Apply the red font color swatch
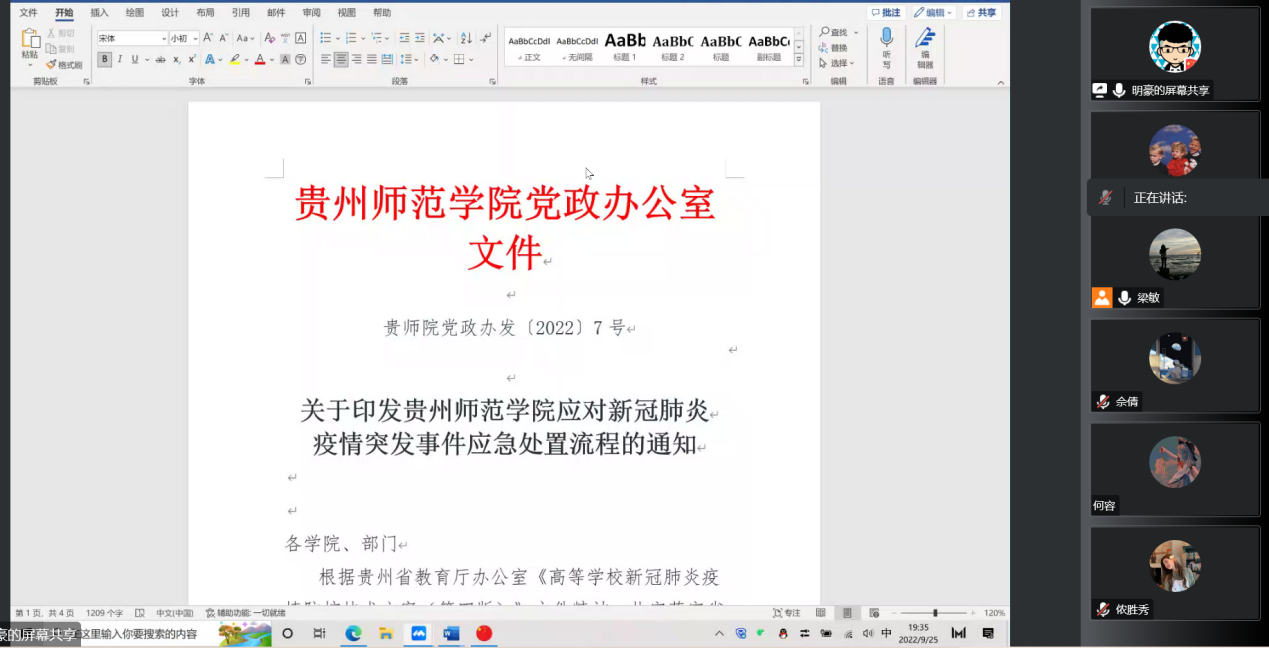Screen dimensions: 1269x648 [260, 60]
